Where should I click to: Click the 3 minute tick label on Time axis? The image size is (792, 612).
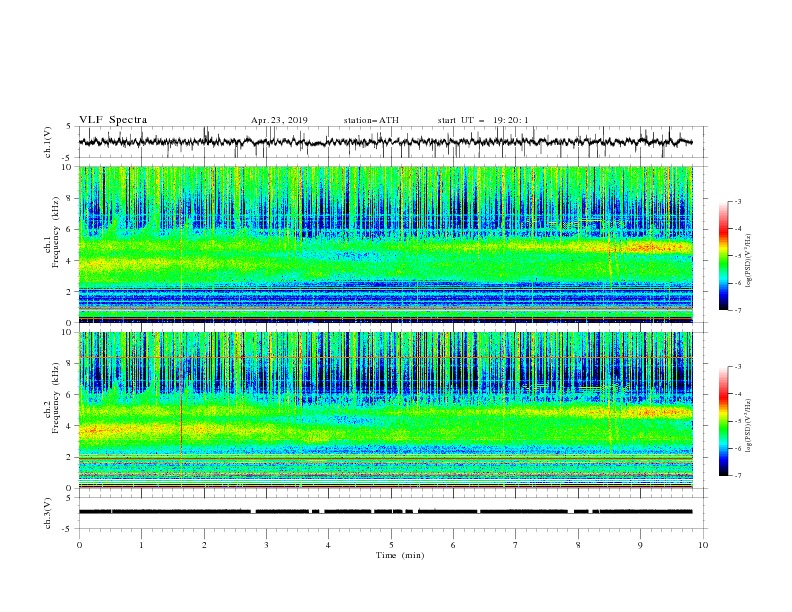point(266,545)
